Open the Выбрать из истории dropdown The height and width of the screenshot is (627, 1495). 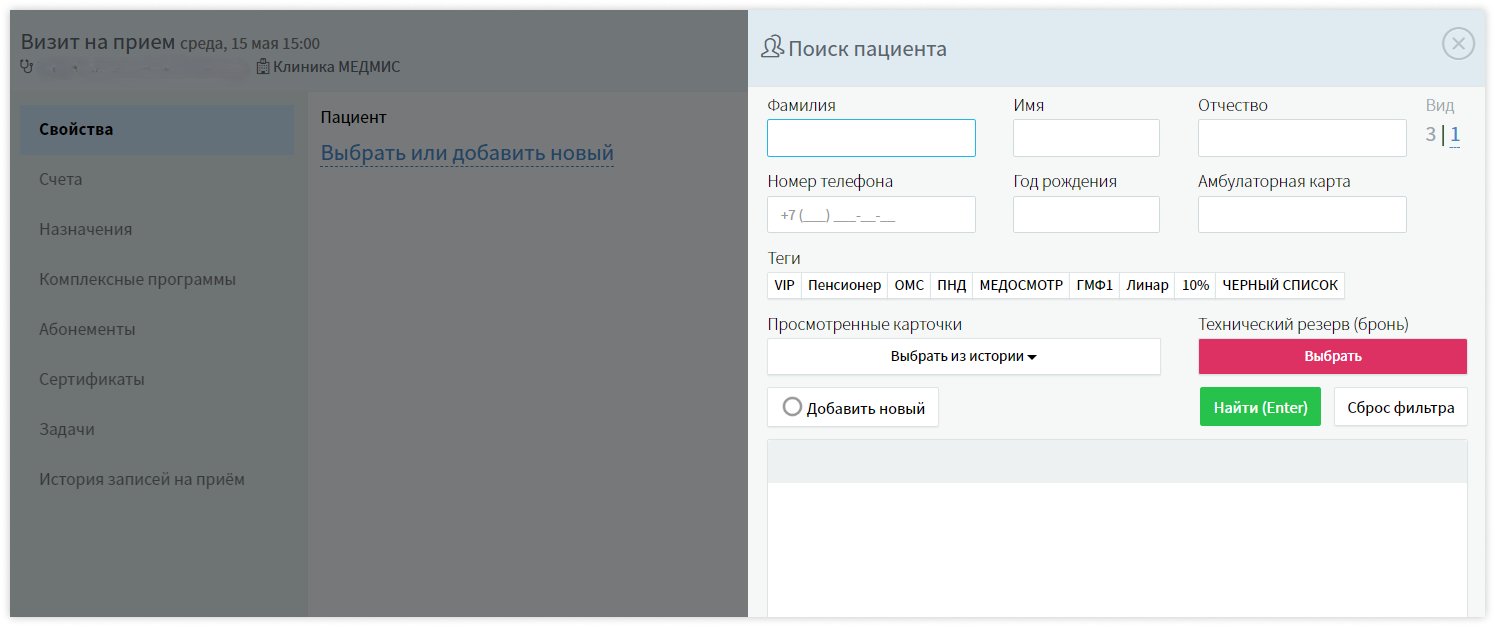[963, 356]
